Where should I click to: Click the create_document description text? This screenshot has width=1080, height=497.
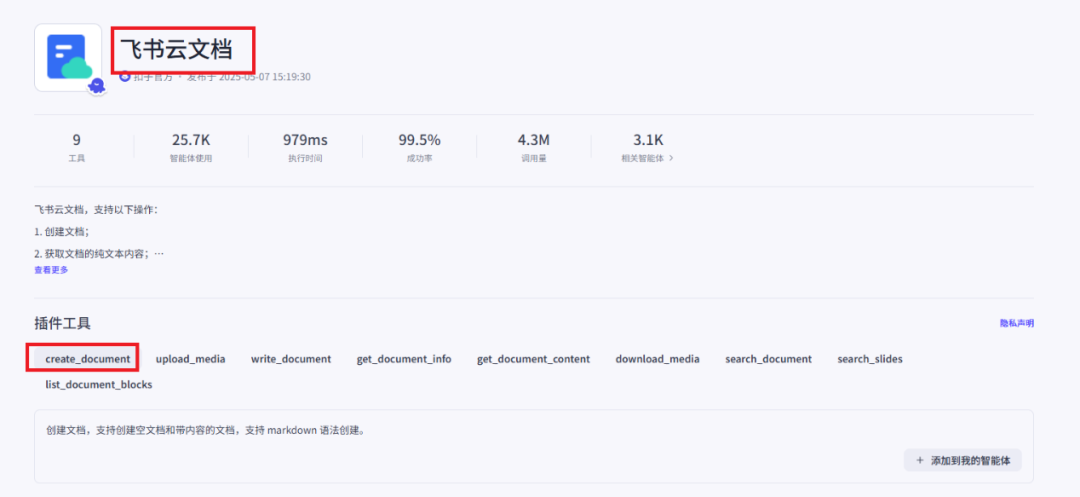205,430
